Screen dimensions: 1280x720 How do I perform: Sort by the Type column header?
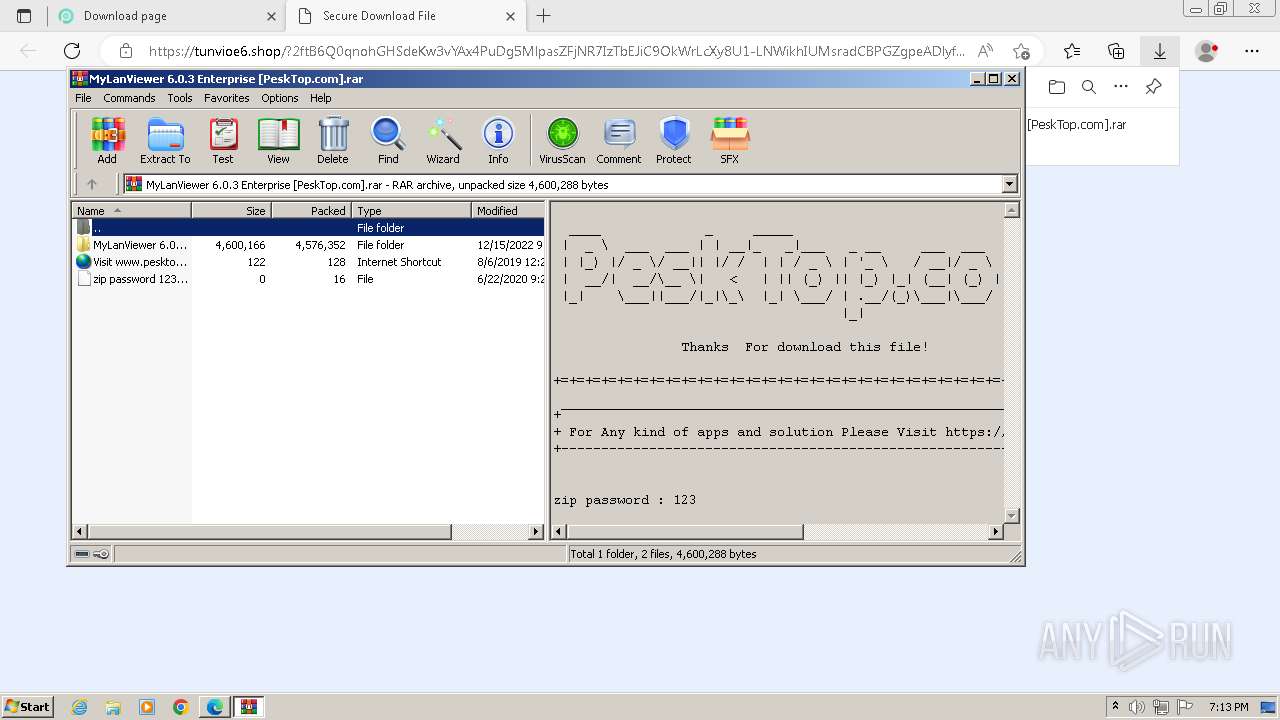point(411,210)
